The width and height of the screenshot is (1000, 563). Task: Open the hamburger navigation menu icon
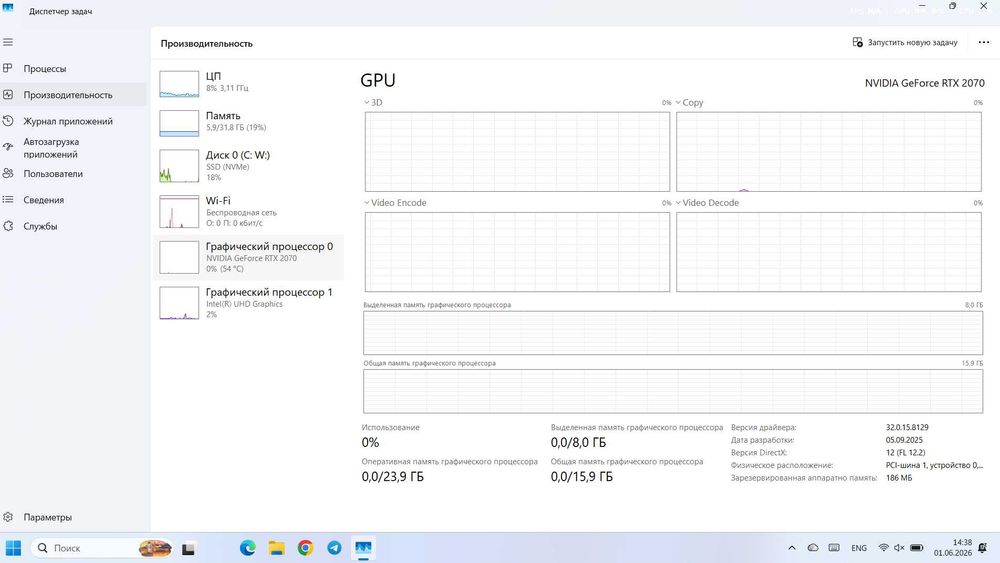[8, 42]
